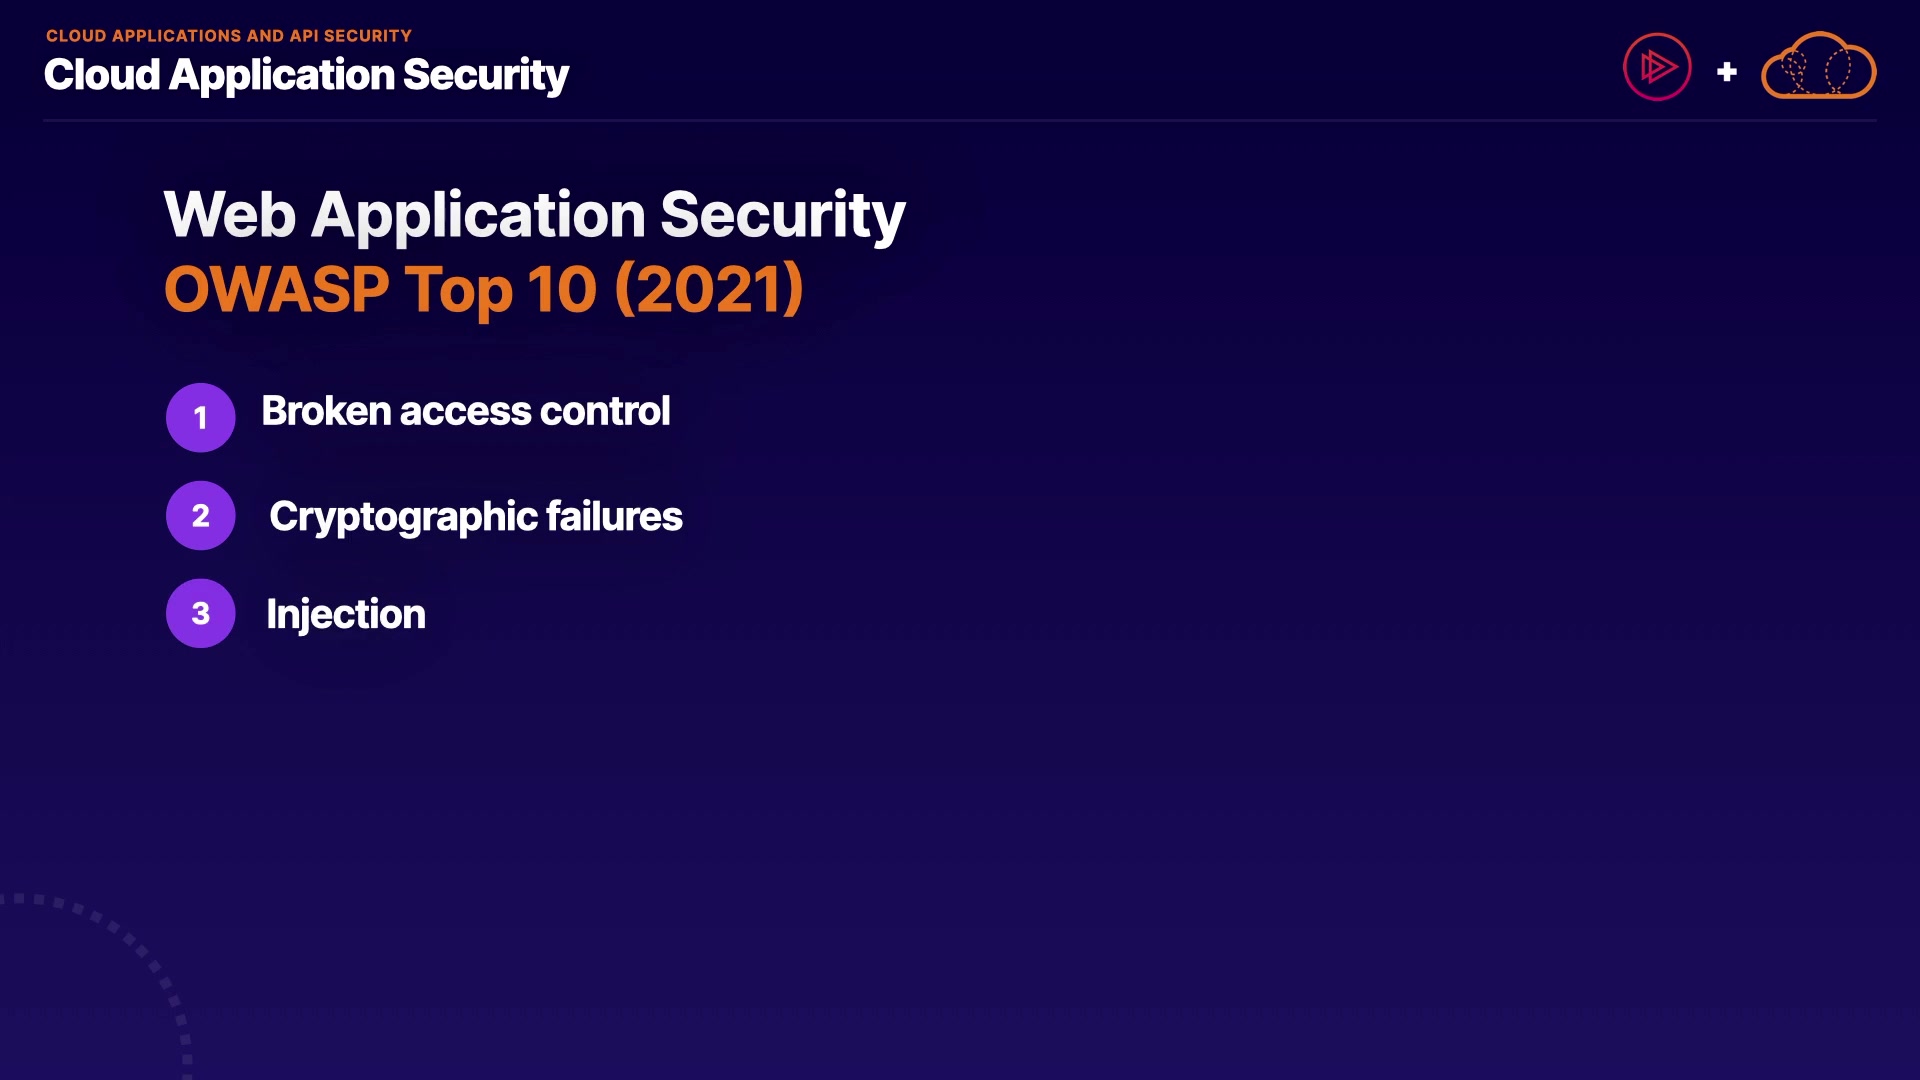Click the word Security in the white heading

tap(782, 215)
